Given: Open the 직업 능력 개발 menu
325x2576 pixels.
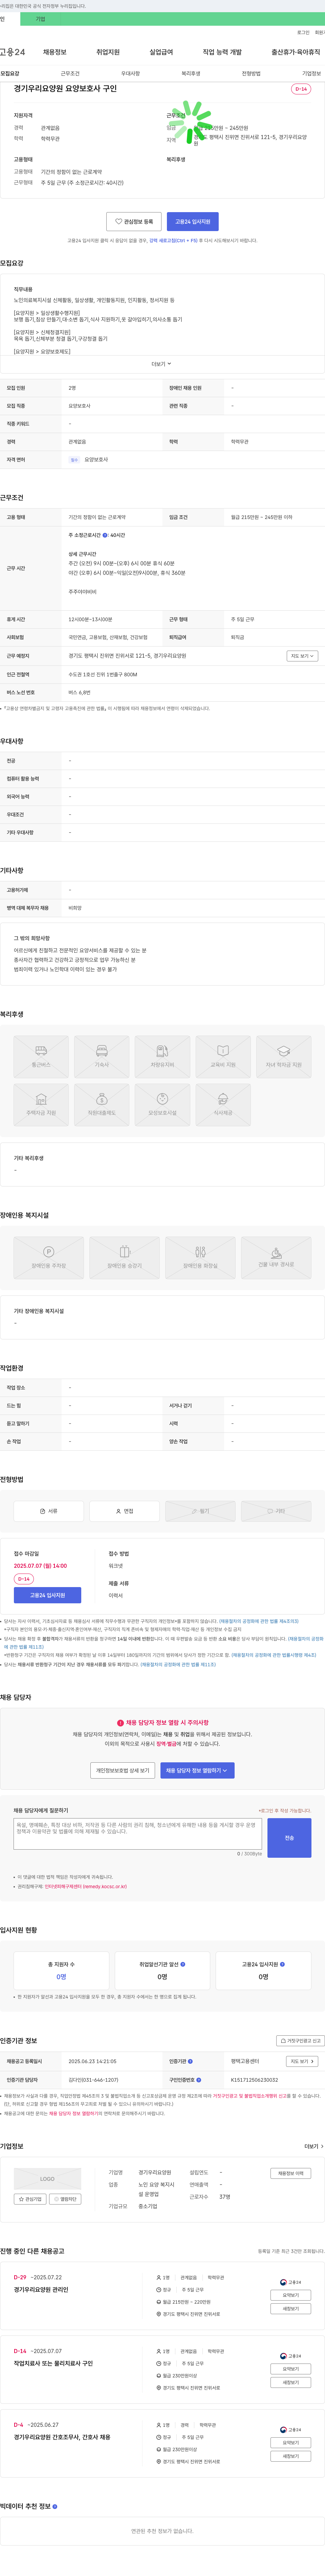Looking at the screenshot, I should click(x=222, y=52).
